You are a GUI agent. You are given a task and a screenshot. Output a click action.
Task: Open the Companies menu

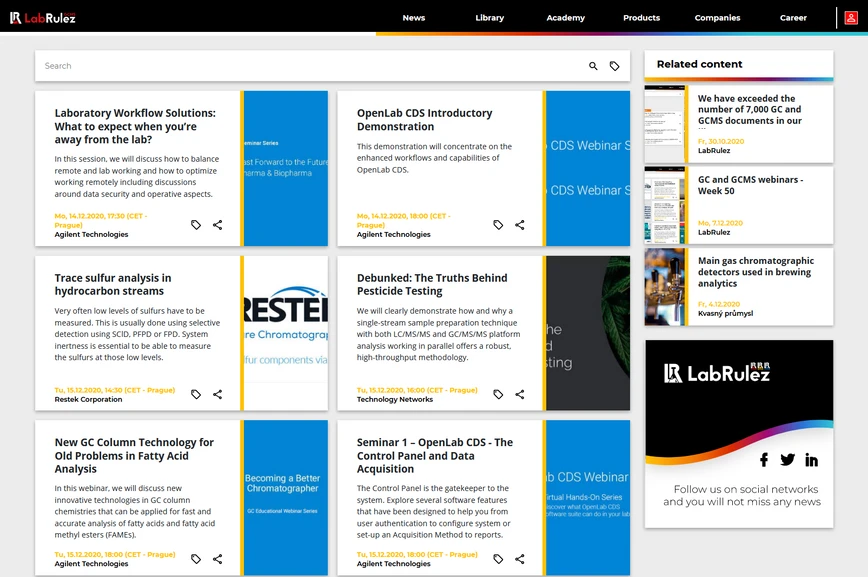pyautogui.click(x=717, y=18)
